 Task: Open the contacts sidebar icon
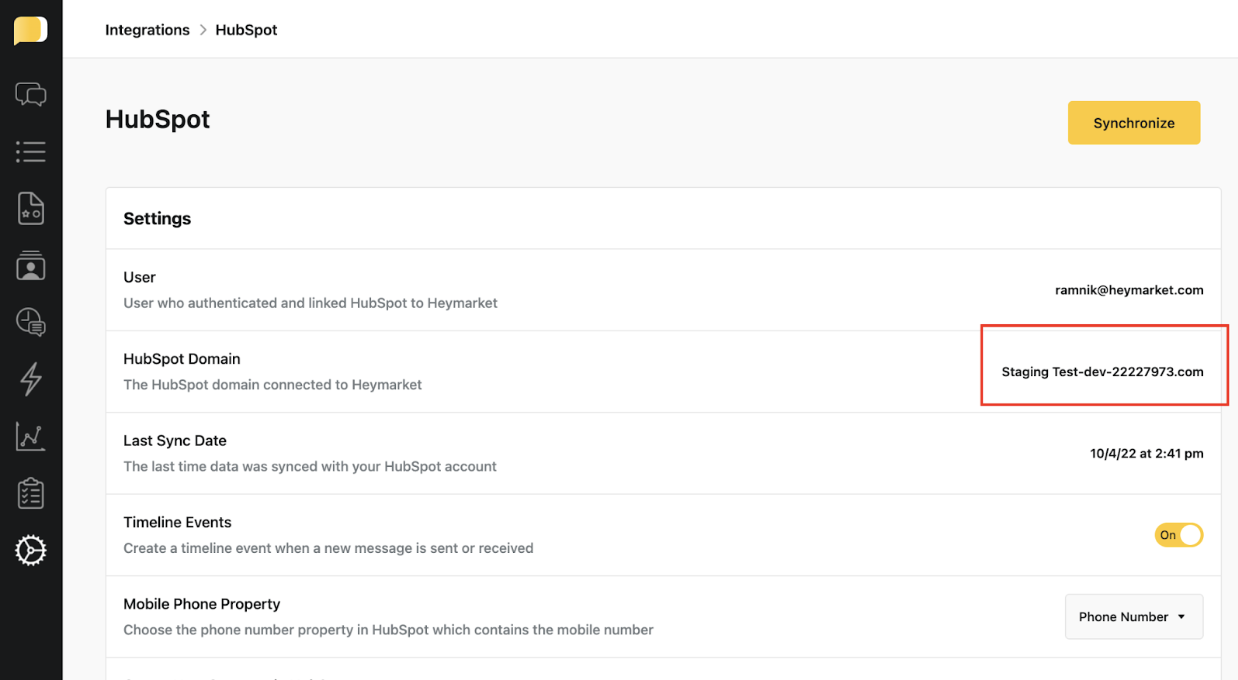tap(31, 266)
